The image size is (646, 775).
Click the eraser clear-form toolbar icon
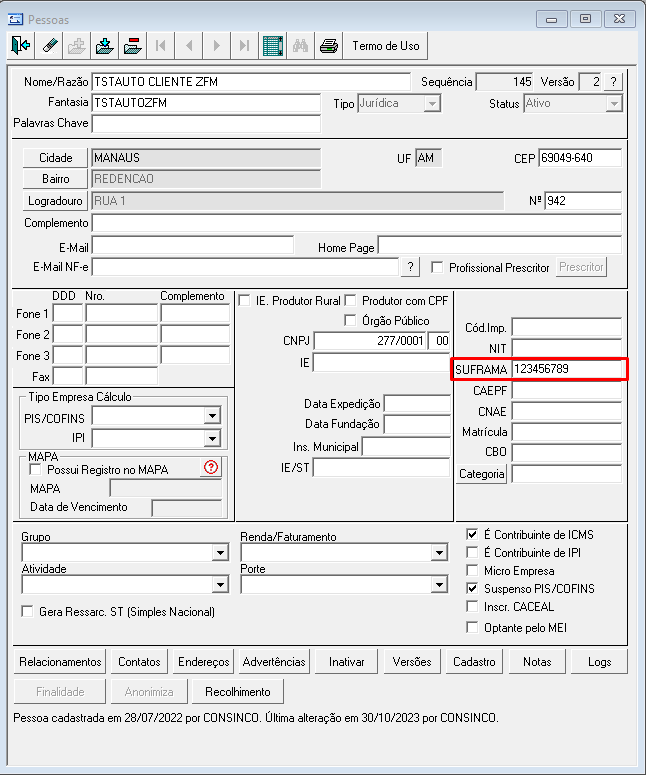[x=49, y=45]
